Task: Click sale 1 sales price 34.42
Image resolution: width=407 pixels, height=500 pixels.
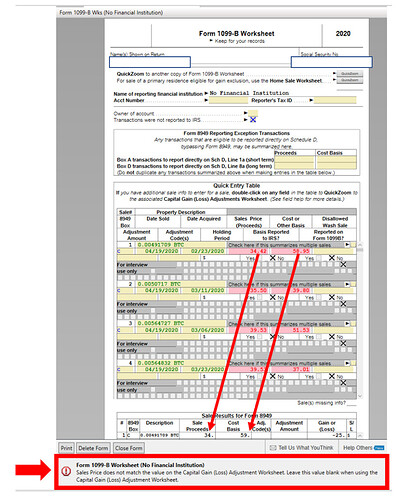Action: [248, 251]
